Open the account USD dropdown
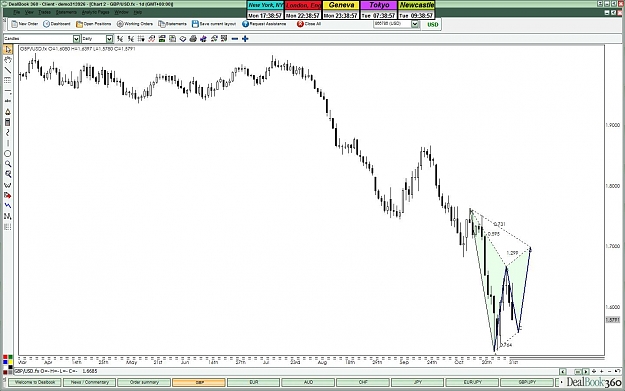The height and width of the screenshot is (391, 625). 415,24
